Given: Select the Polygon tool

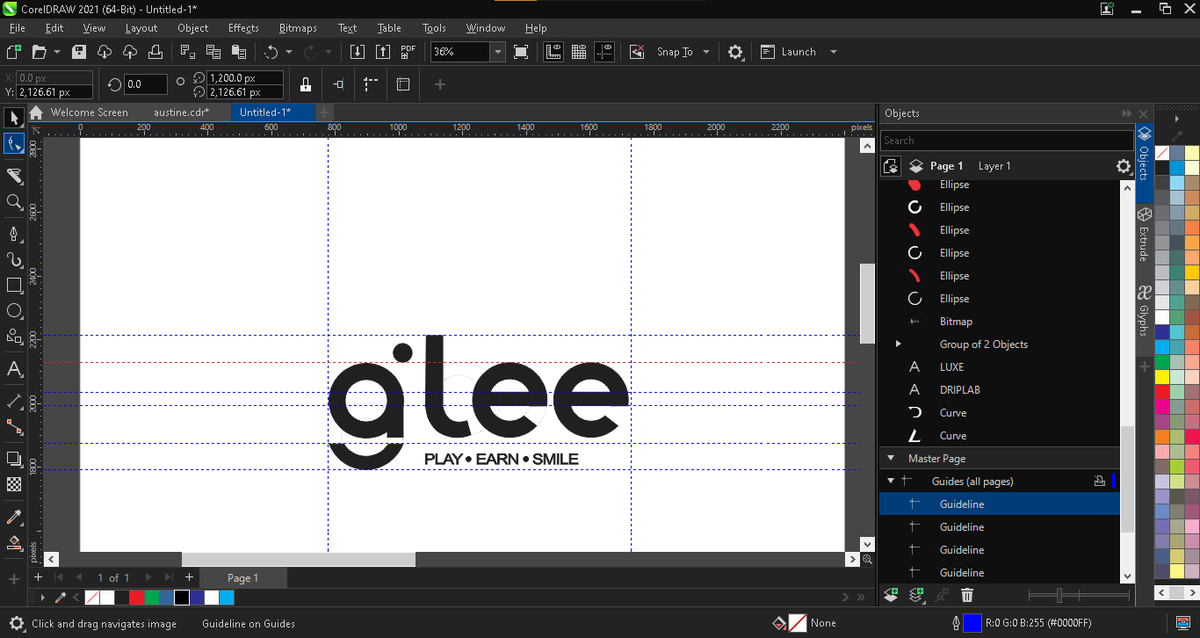Looking at the screenshot, I should click(x=14, y=337).
